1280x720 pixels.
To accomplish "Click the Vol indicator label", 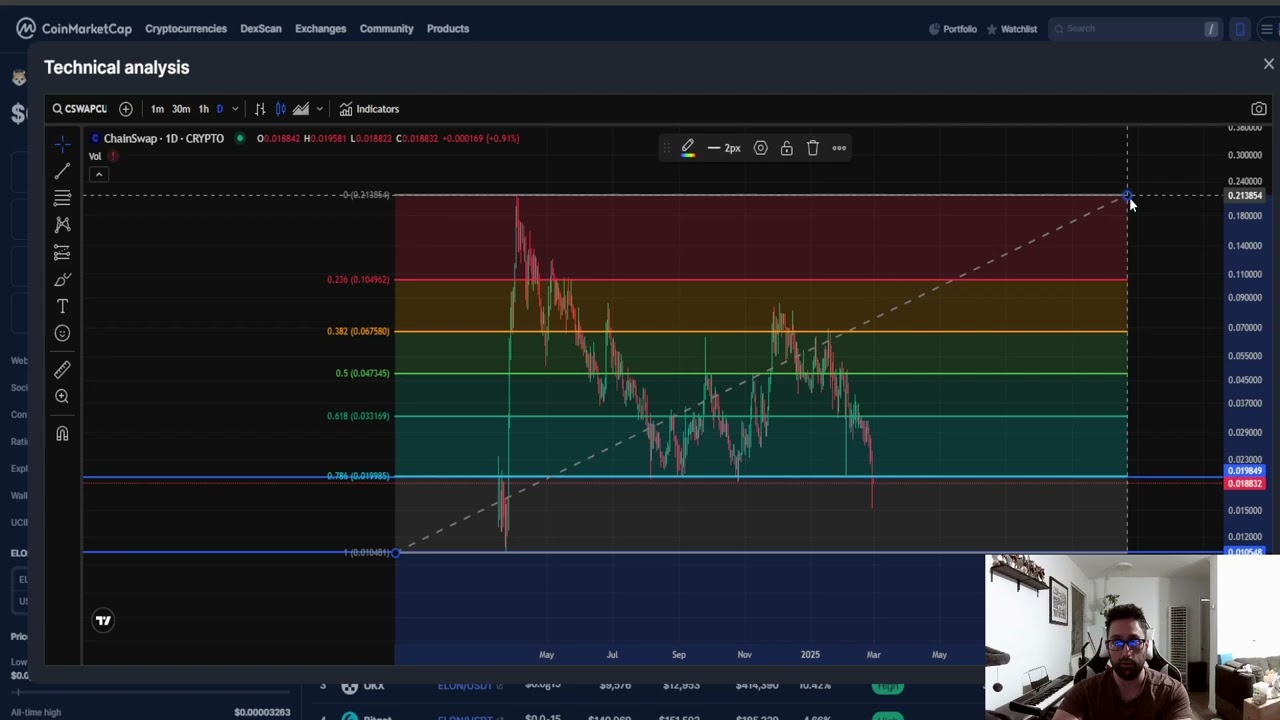I will [95, 156].
